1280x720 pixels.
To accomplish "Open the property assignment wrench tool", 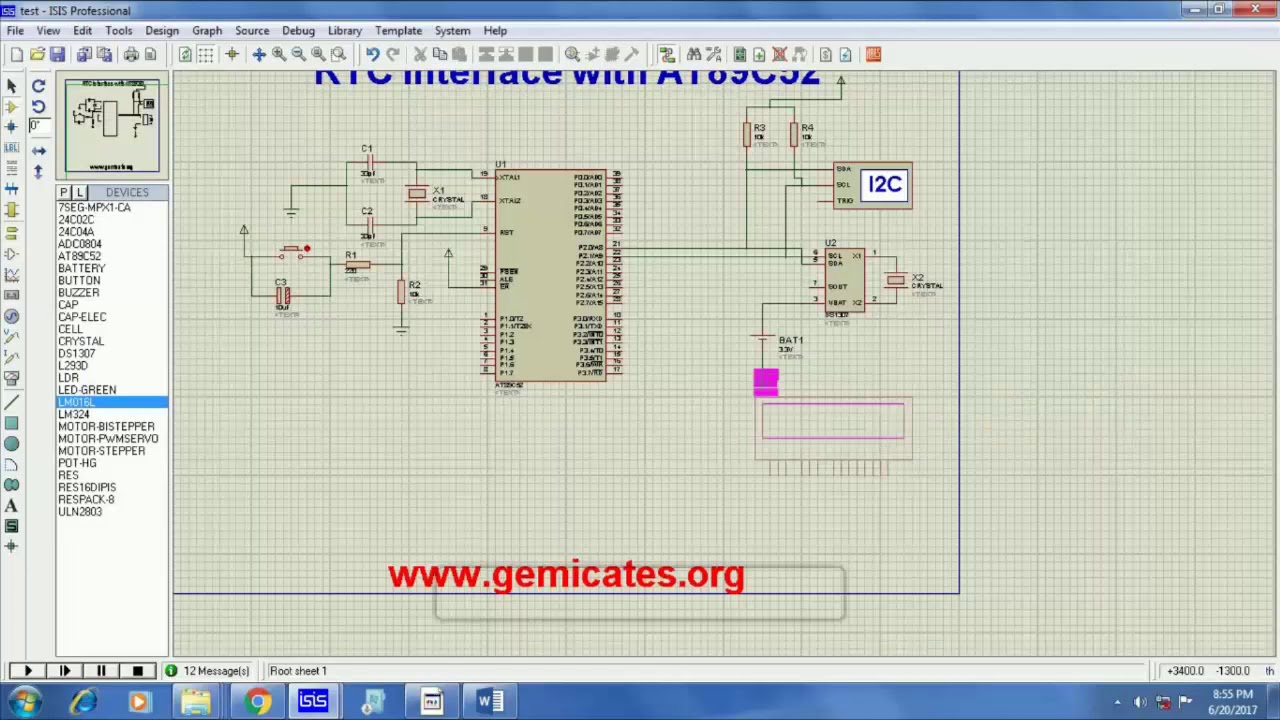I will (714, 54).
